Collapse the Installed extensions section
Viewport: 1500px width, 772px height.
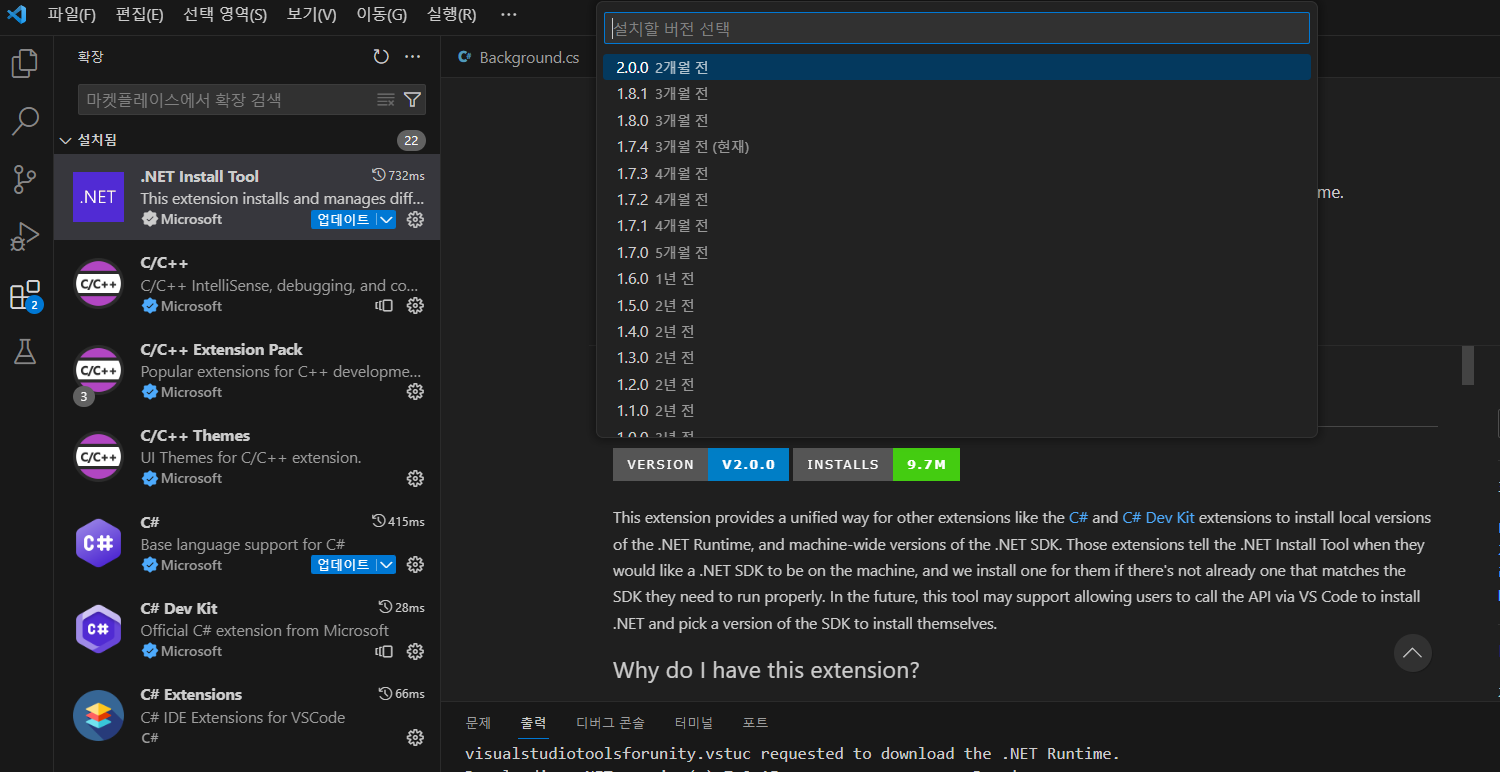pos(66,140)
